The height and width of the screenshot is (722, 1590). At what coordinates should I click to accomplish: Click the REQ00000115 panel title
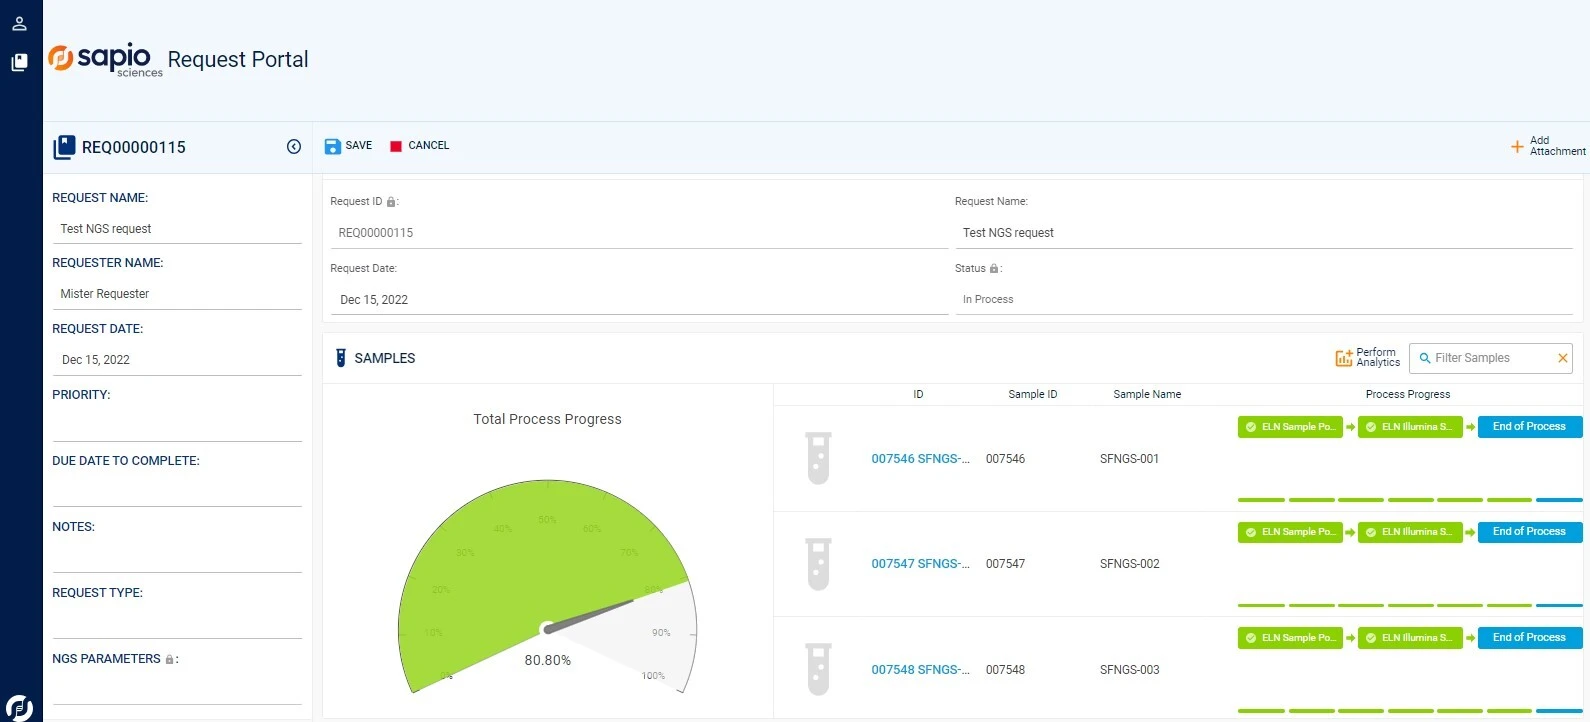134,148
